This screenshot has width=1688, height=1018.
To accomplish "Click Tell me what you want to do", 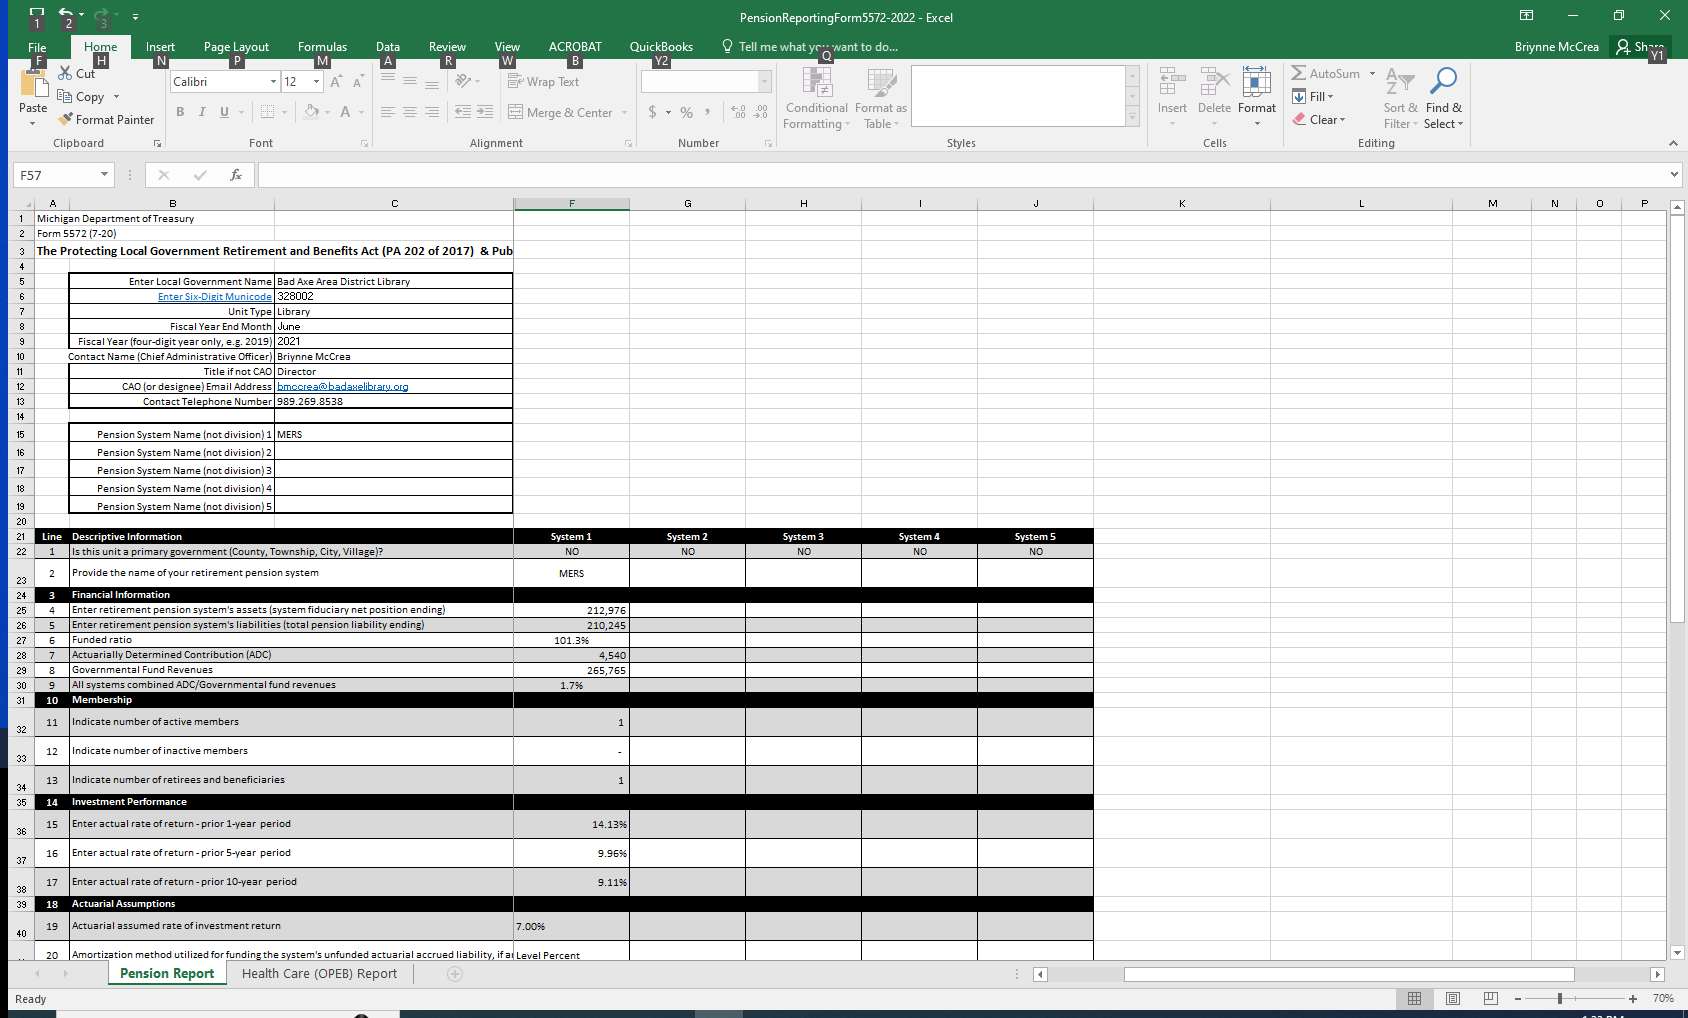I will tap(810, 47).
